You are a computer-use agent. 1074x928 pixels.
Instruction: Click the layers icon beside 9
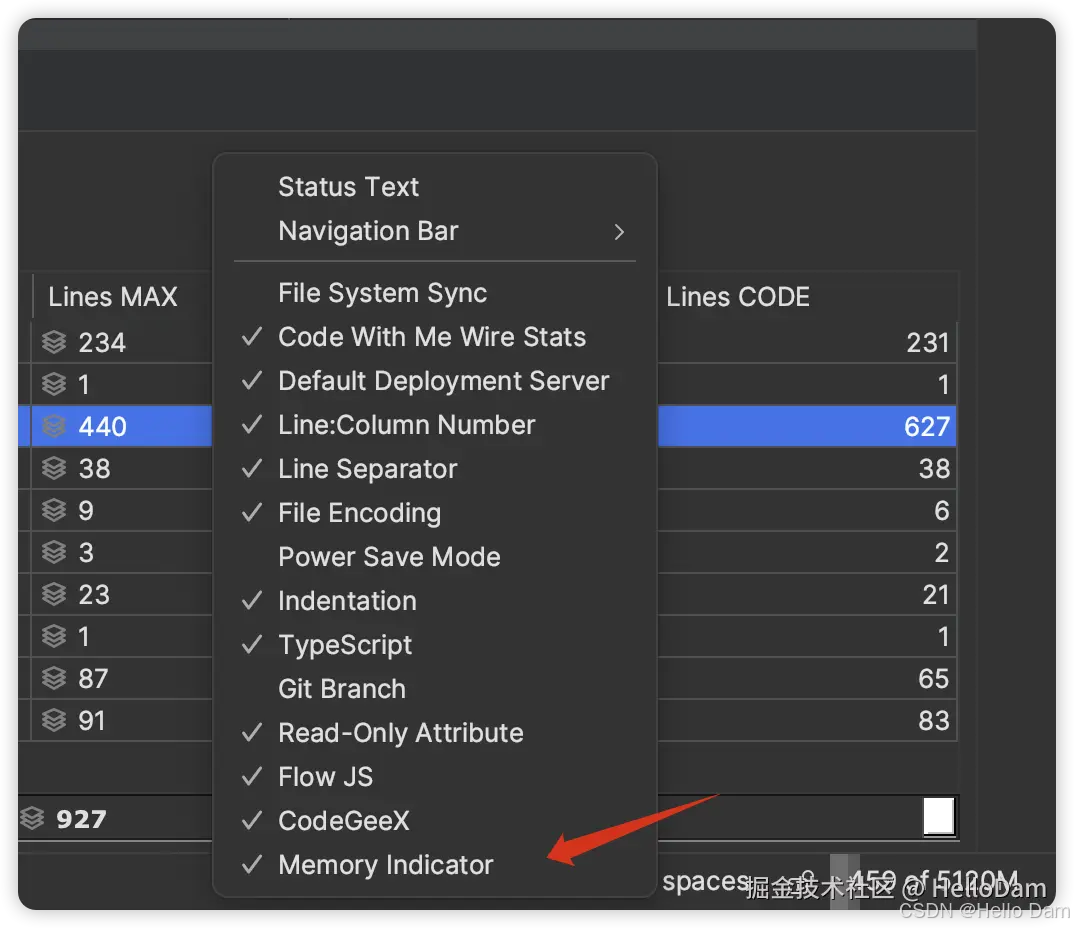click(54, 511)
